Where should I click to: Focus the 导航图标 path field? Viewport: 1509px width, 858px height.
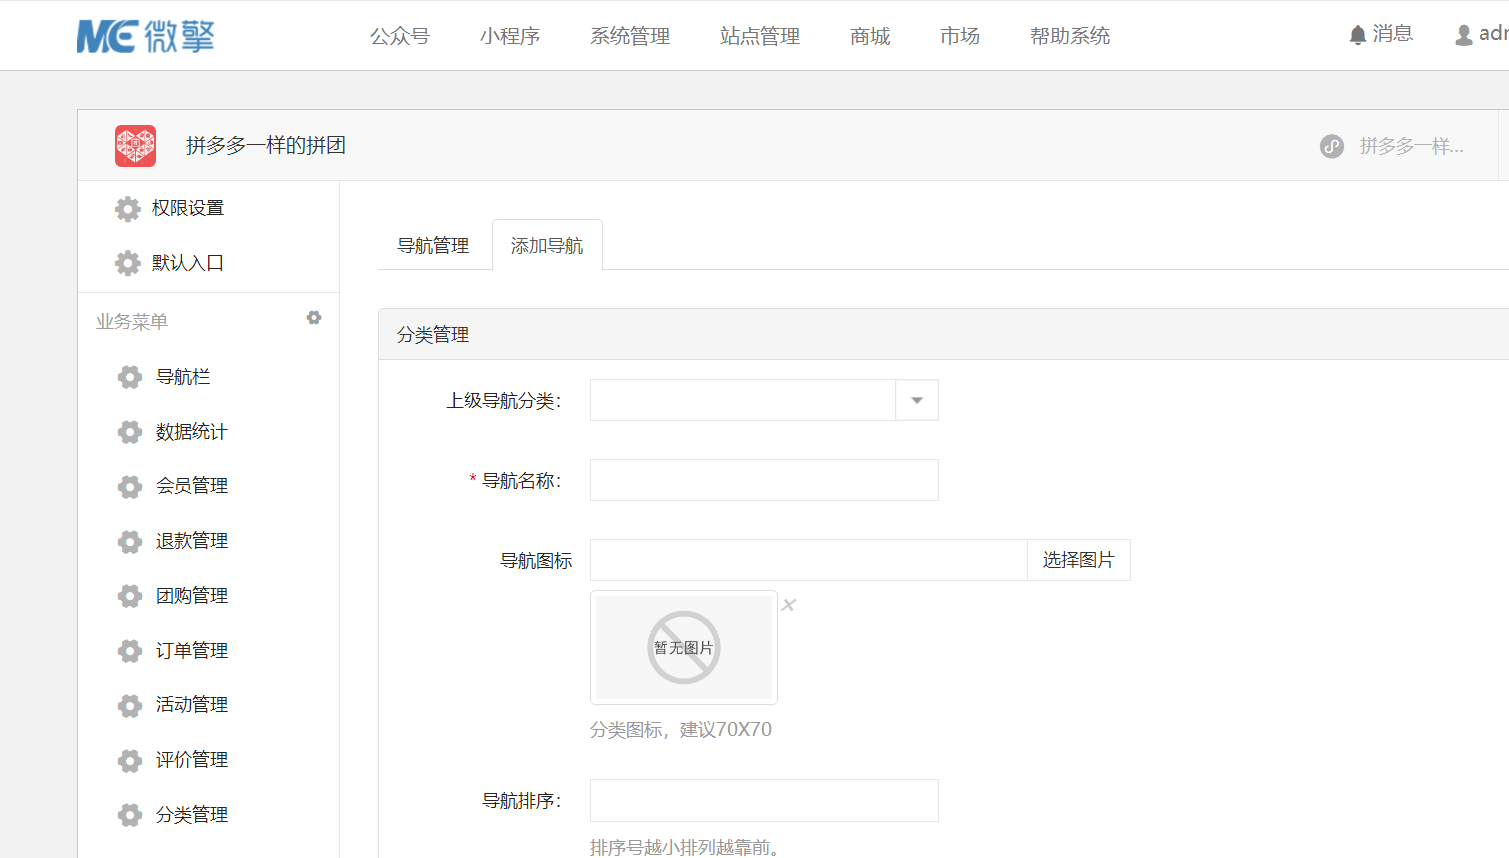click(809, 560)
